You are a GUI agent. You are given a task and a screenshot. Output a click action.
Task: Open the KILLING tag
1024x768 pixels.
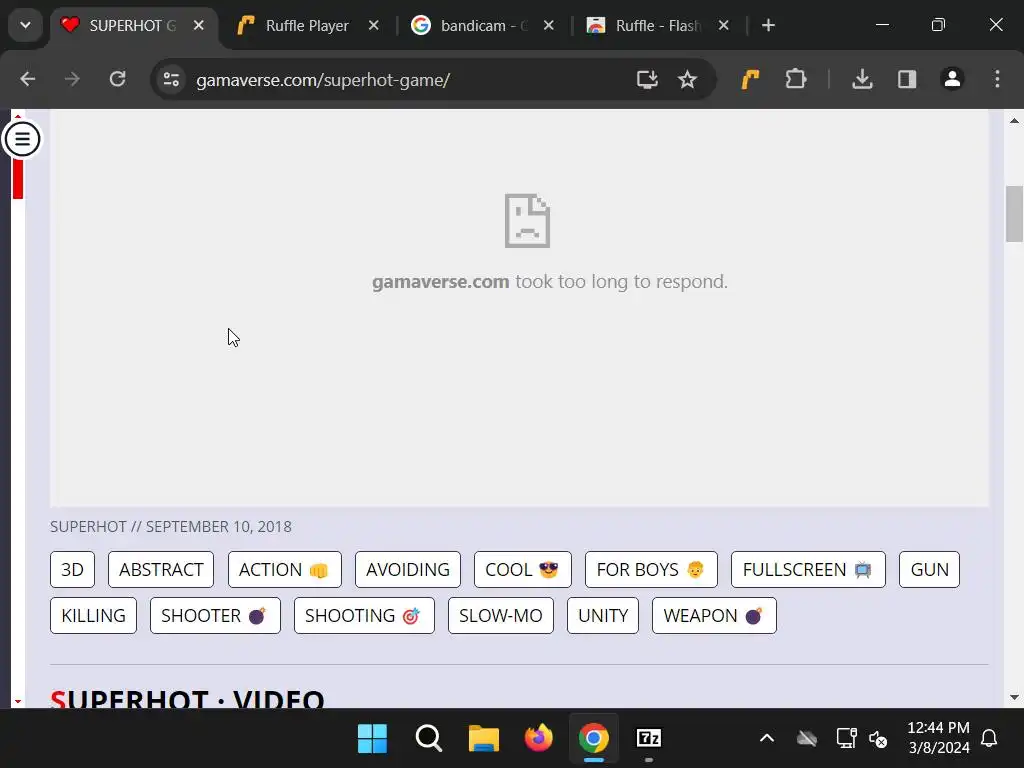(x=93, y=615)
